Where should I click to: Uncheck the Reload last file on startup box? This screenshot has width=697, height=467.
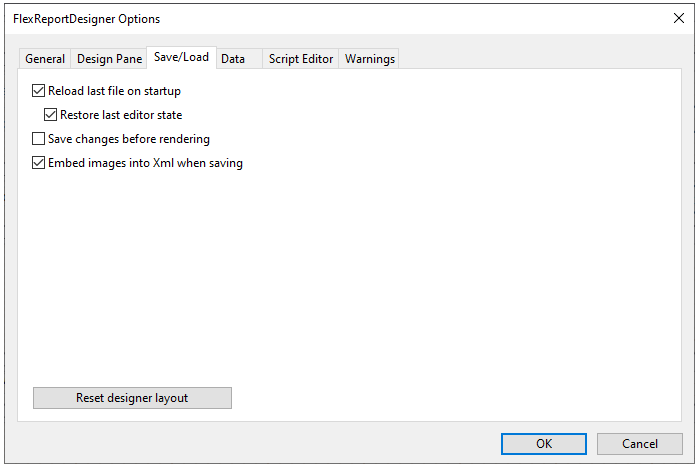pyautogui.click(x=39, y=91)
